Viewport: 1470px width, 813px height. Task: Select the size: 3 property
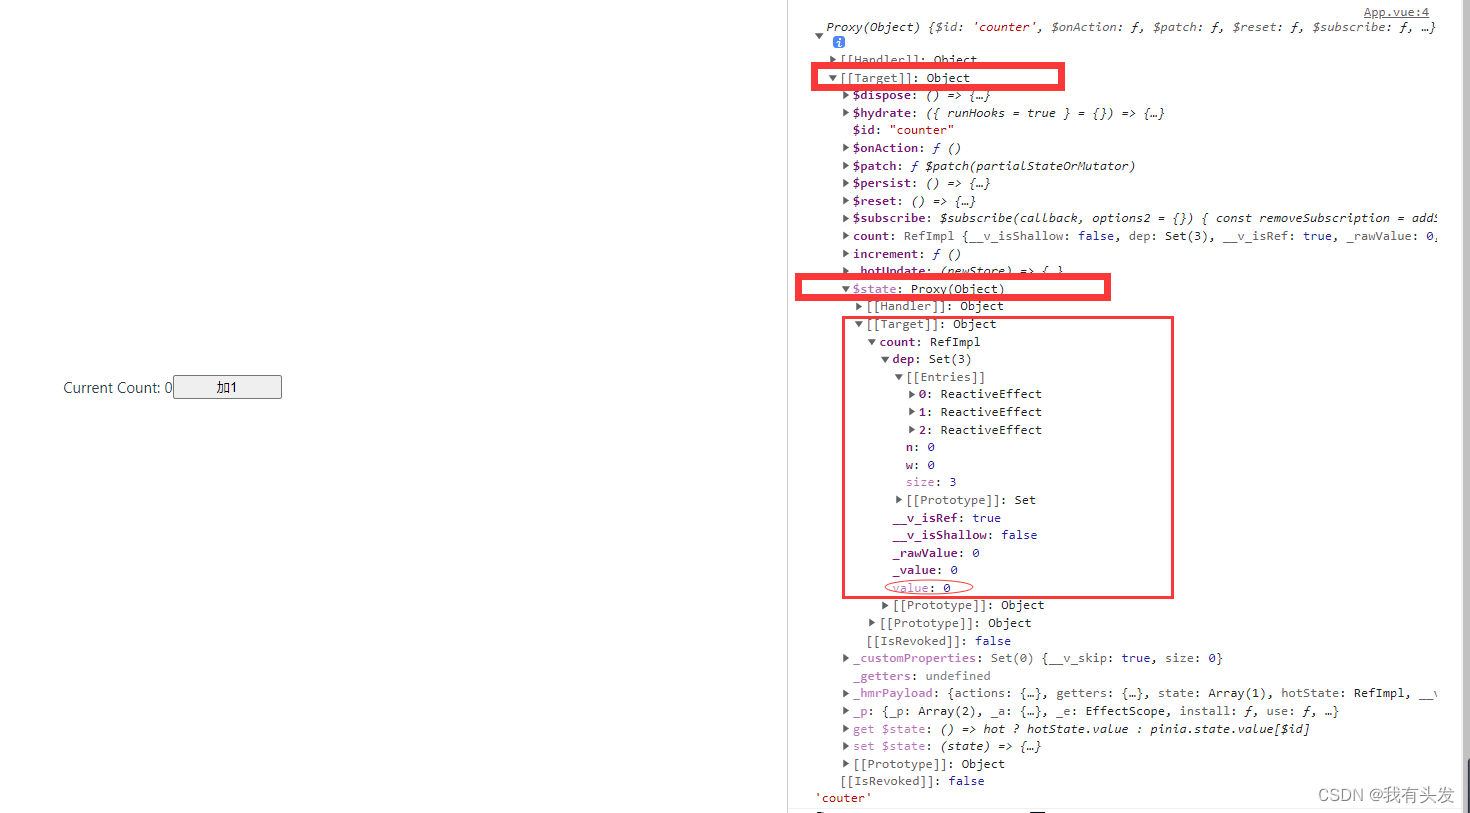coord(931,482)
